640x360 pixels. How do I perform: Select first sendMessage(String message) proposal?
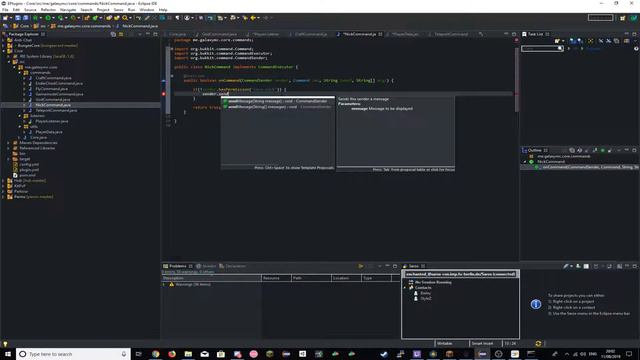[x=278, y=101]
